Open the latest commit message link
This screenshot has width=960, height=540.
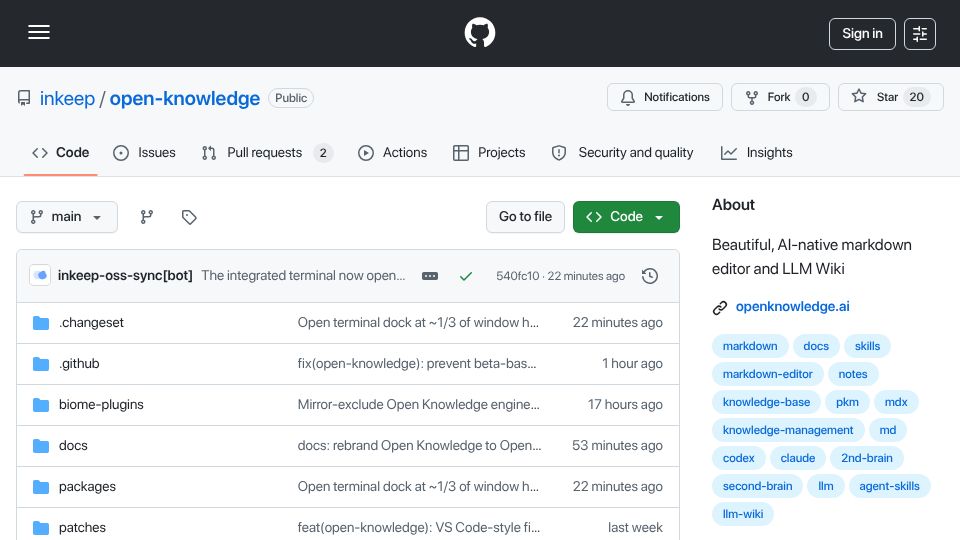click(303, 276)
